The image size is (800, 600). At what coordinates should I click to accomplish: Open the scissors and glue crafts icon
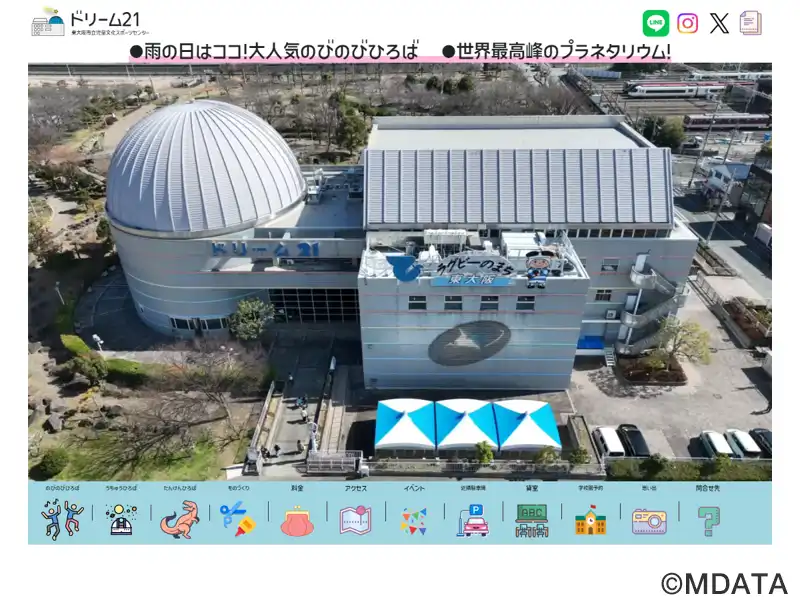(238, 519)
